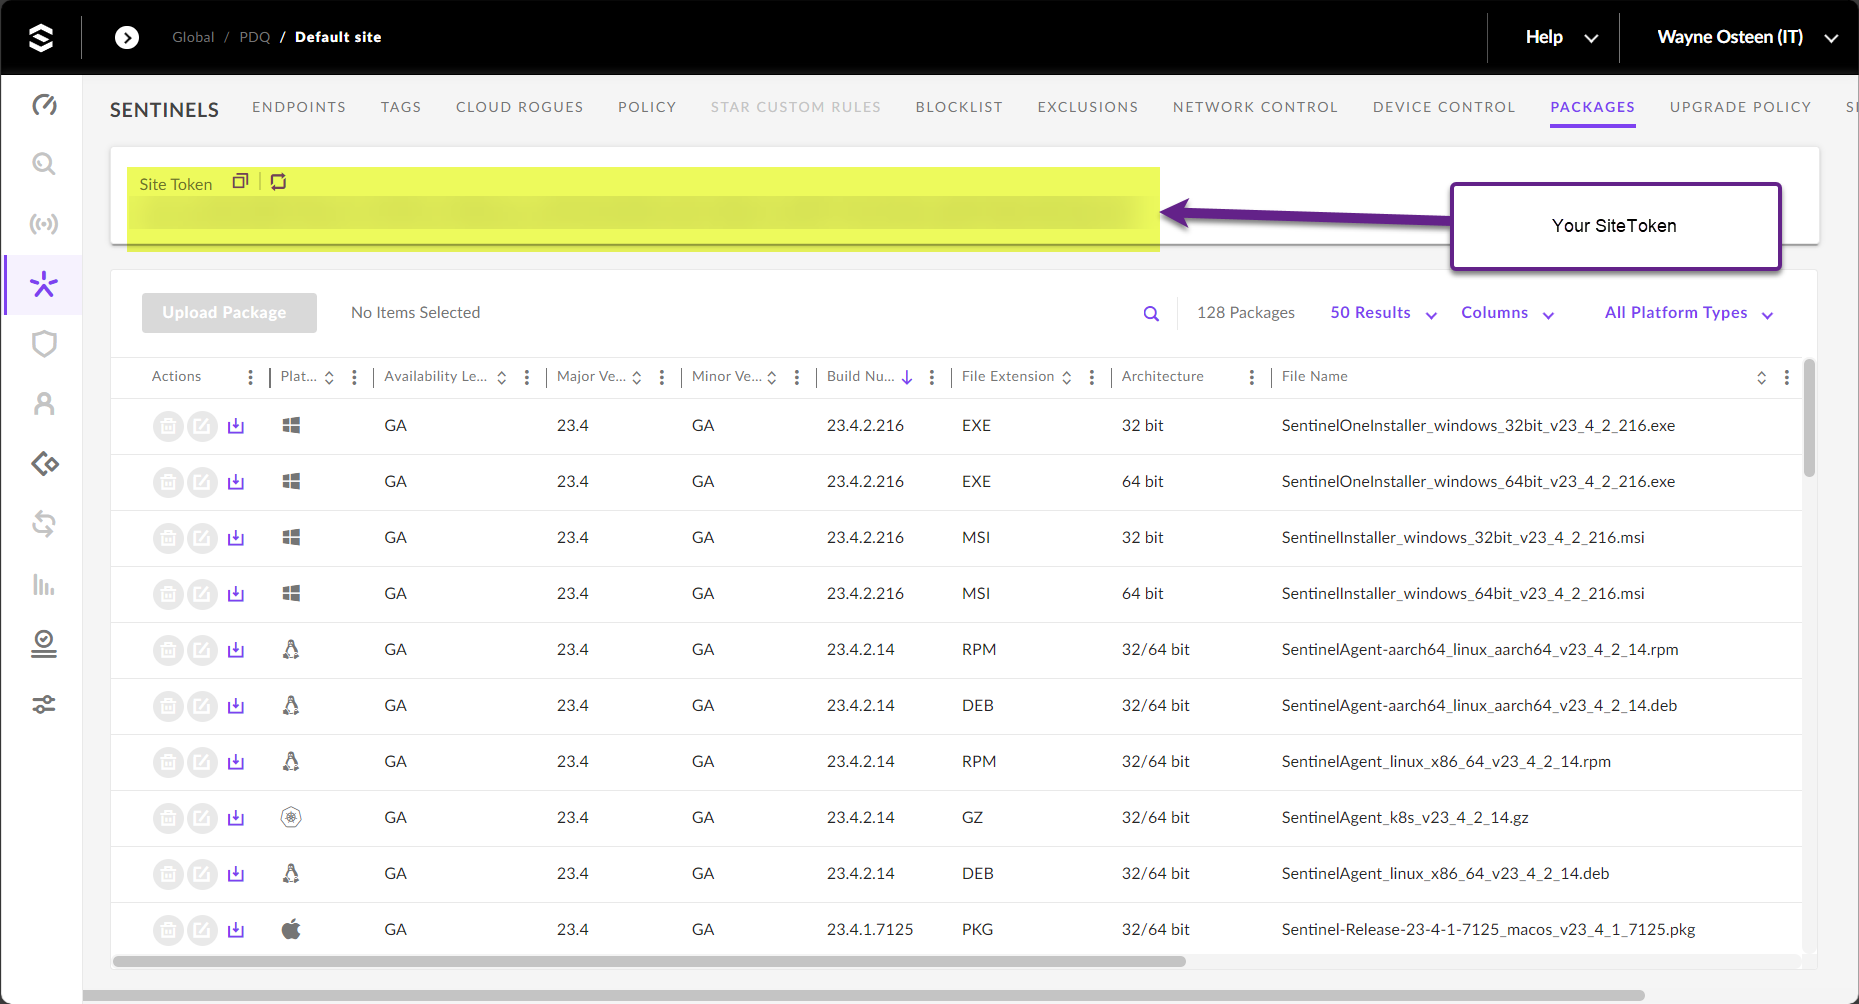This screenshot has width=1859, height=1004.
Task: Navigate to PDQ in breadcrumb
Action: click(254, 37)
